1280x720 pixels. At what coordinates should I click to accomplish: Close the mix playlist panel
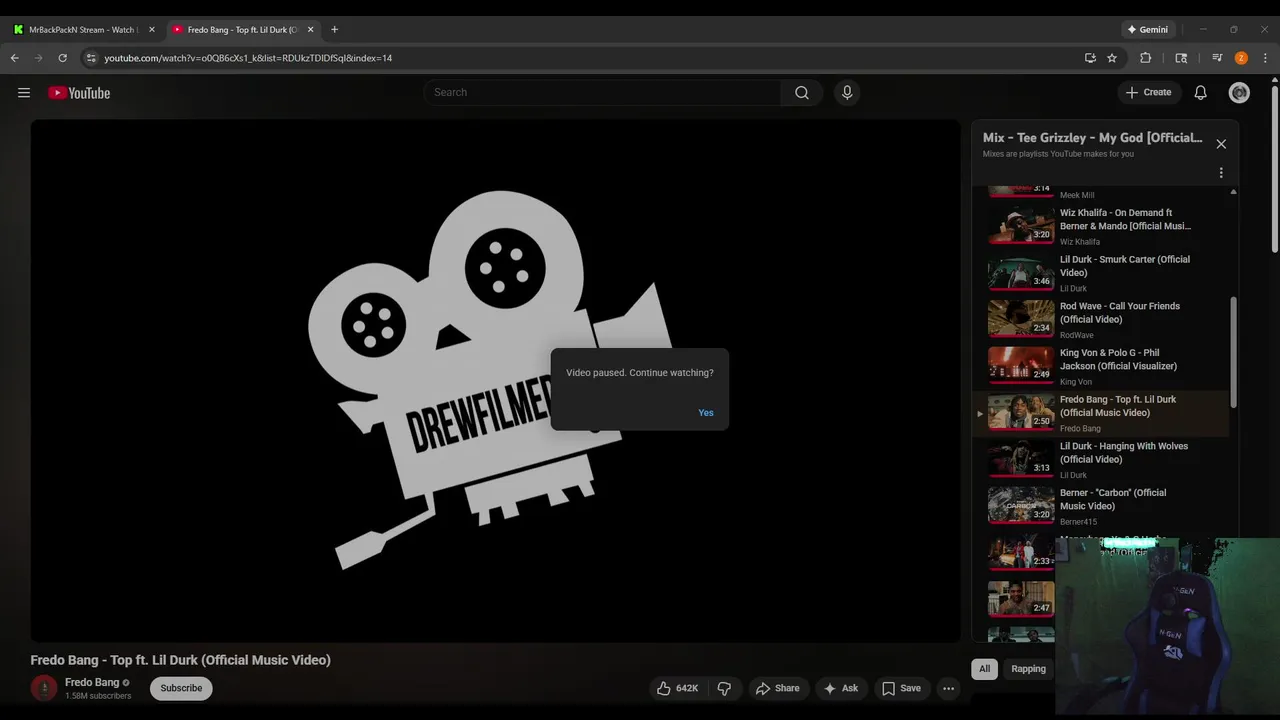1221,144
